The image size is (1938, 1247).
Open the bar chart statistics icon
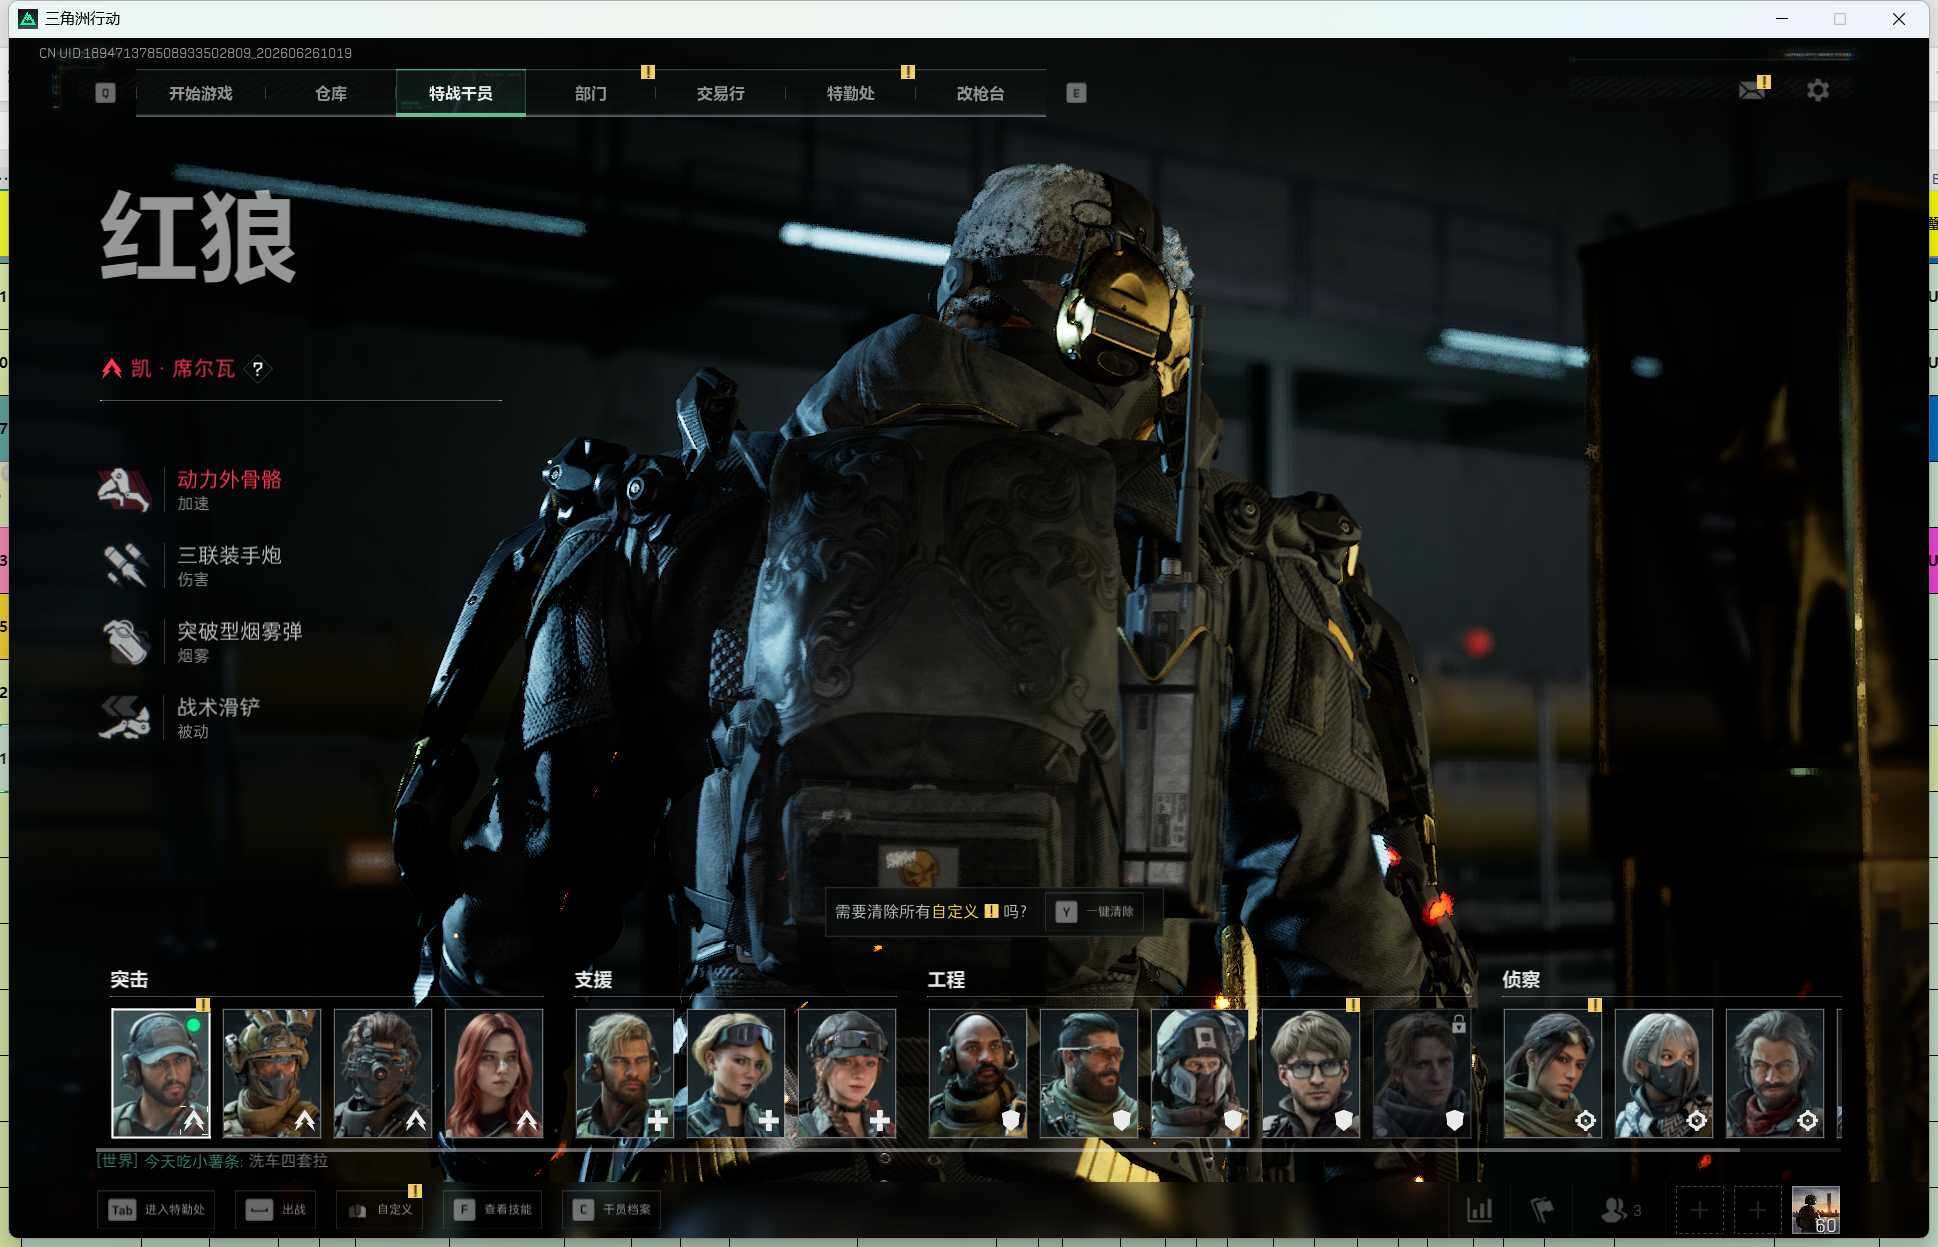(1479, 1210)
